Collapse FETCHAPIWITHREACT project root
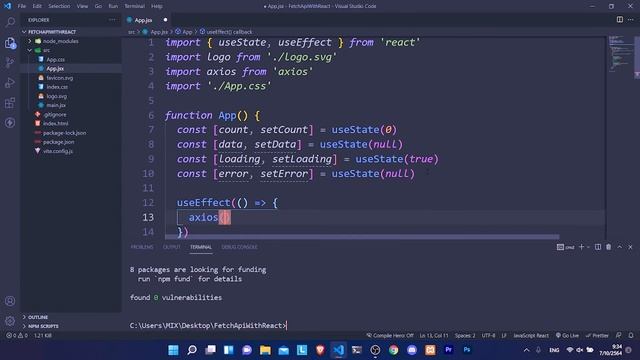 24,32
